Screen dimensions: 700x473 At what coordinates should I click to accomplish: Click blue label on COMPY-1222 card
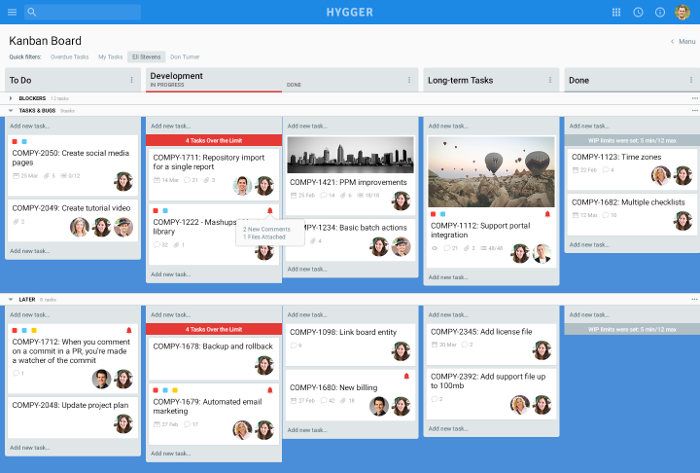(165, 211)
